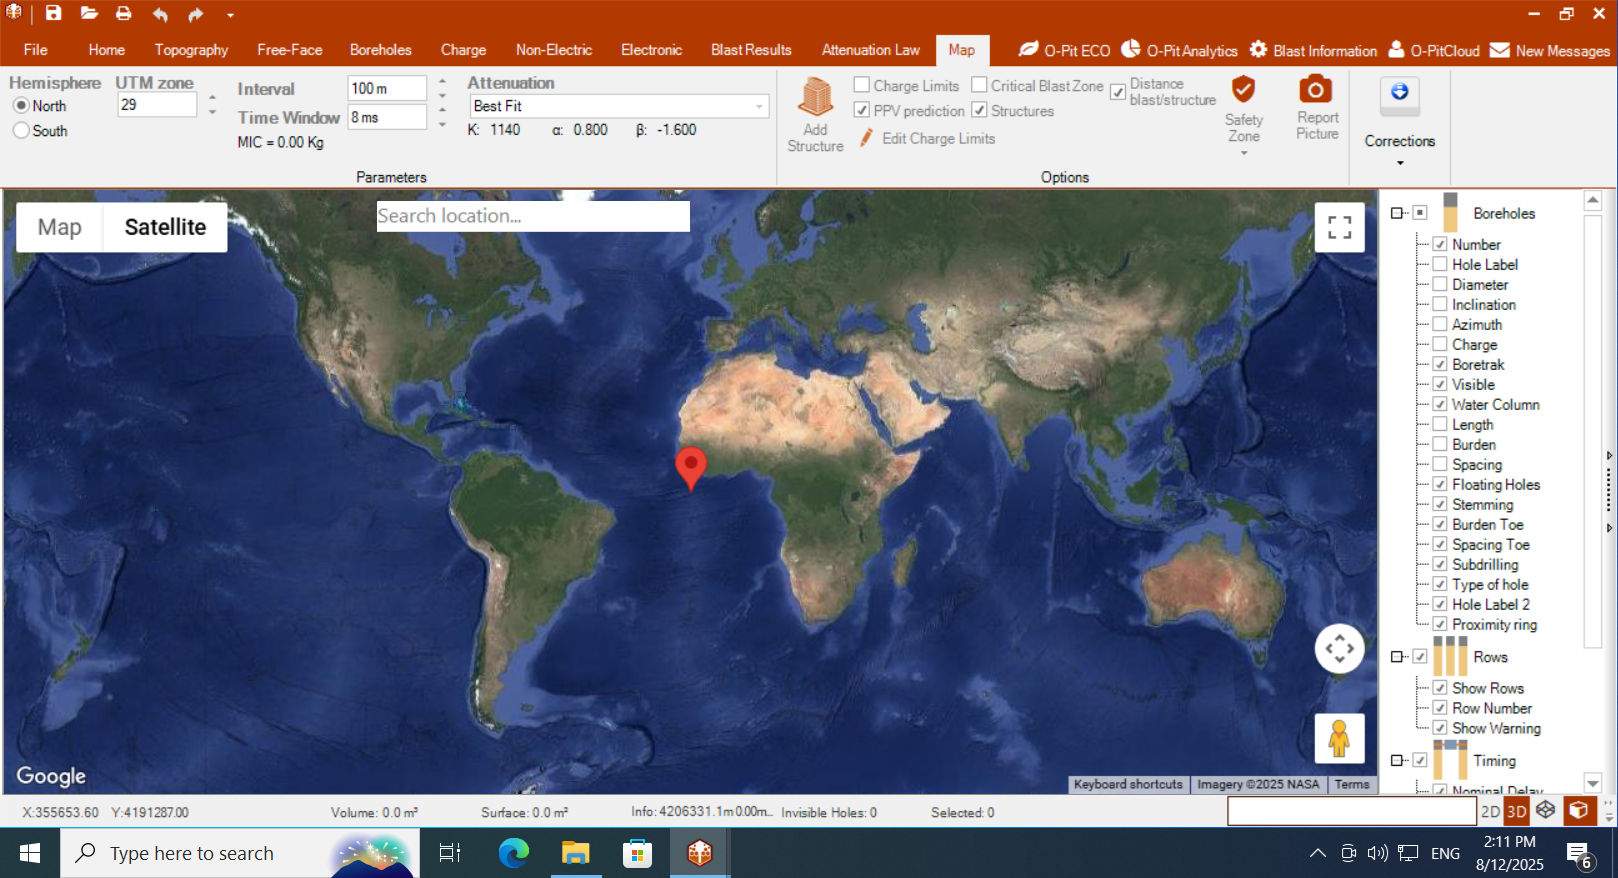Screen dimensions: 1618x878
Task: Redo the last undone action
Action: coord(195,14)
